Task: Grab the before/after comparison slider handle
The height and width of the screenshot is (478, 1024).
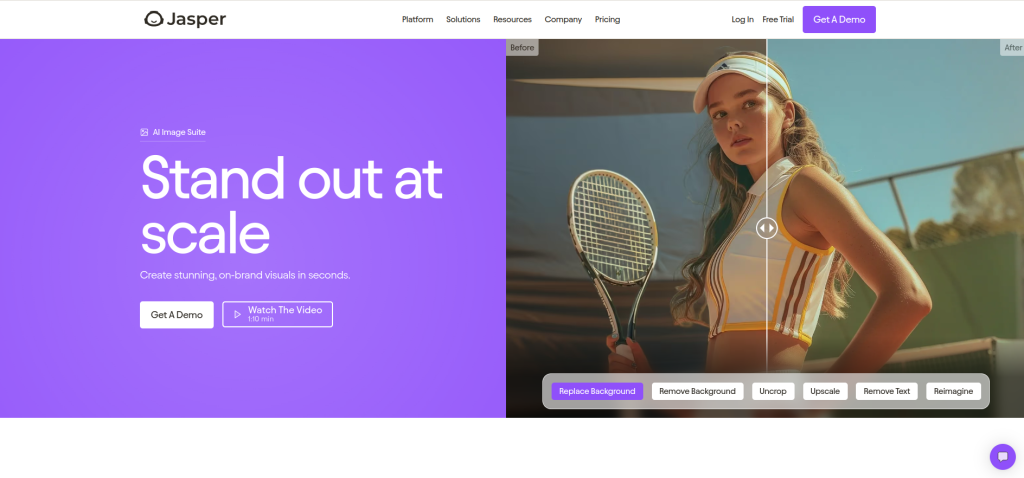Action: click(767, 228)
